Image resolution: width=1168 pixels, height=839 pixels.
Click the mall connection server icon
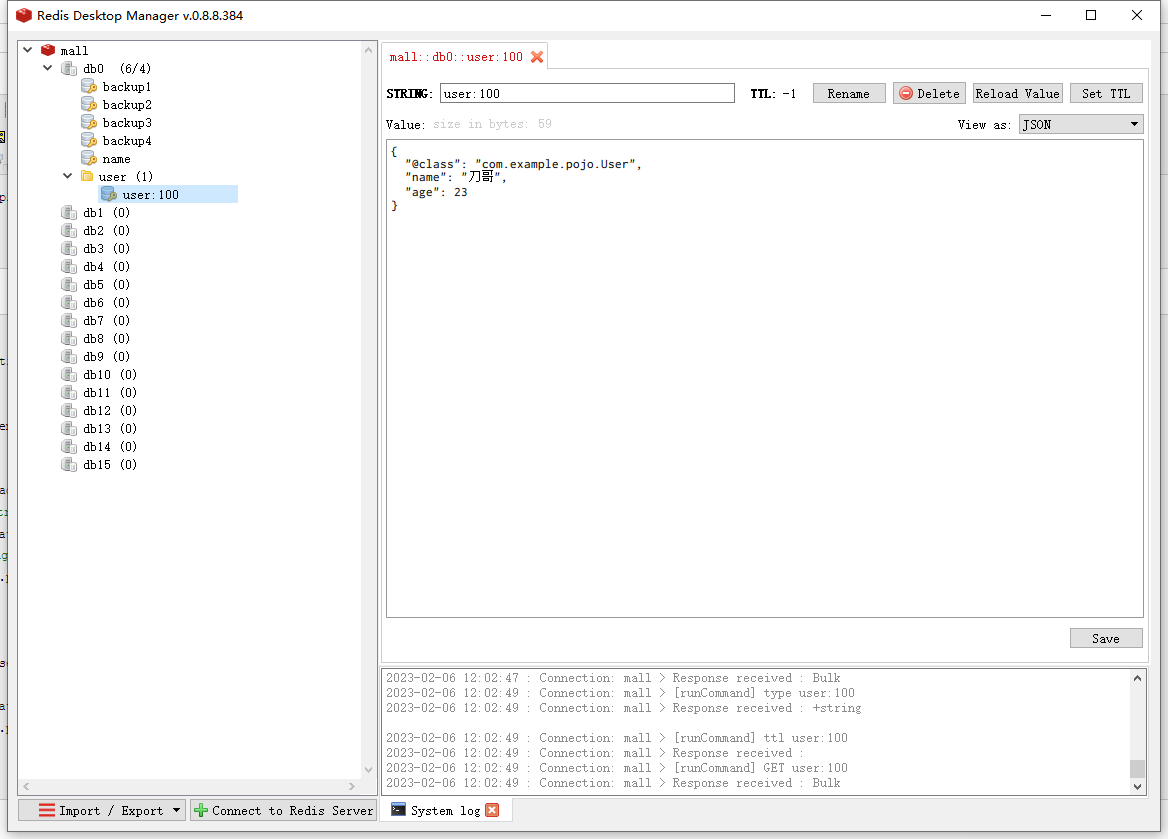(x=48, y=50)
